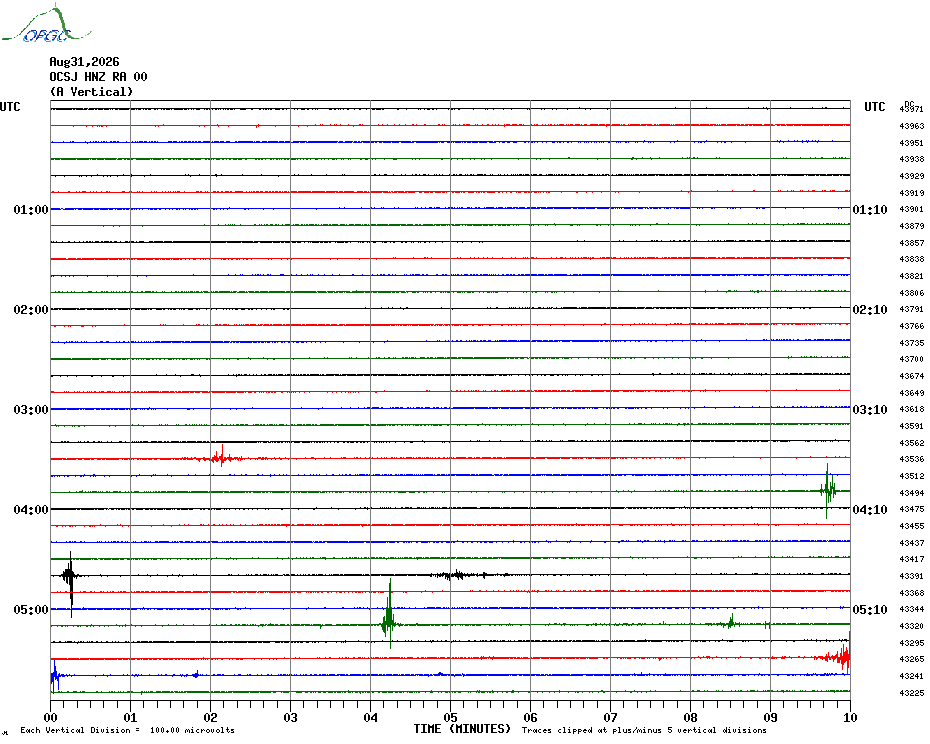Click the 02:00 time label

31,310
